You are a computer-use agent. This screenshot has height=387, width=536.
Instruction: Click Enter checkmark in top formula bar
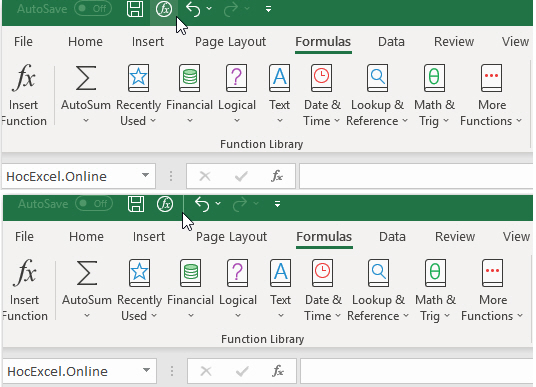pyautogui.click(x=241, y=176)
